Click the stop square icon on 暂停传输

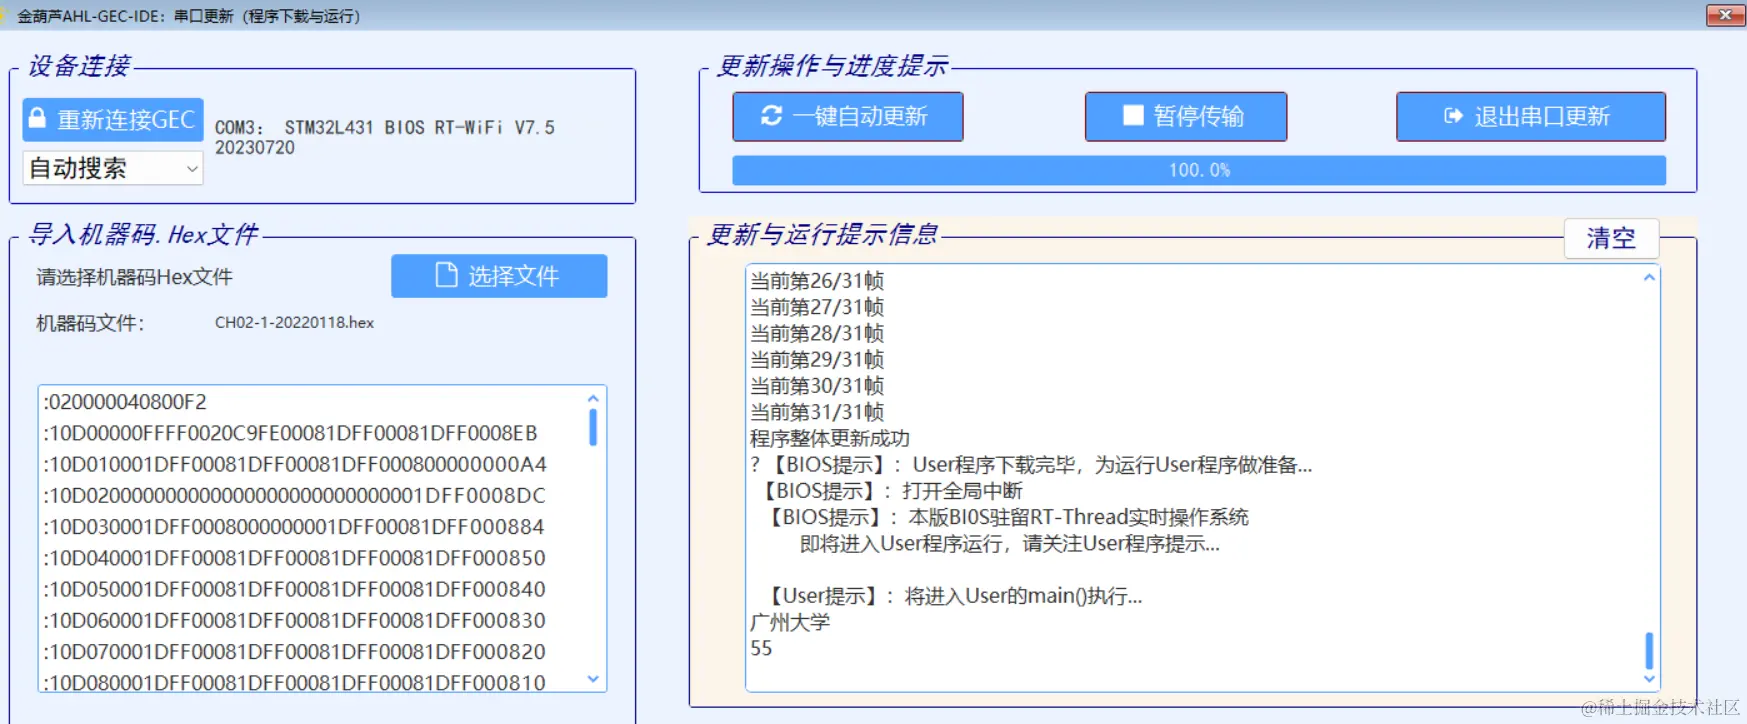[1133, 116]
